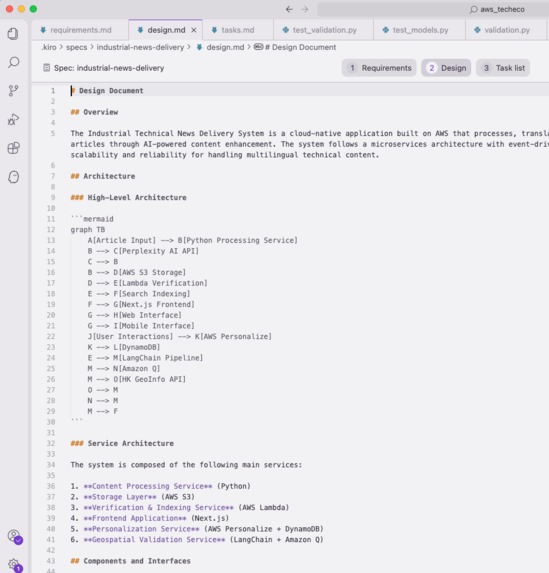
Task: Open the Design spec step
Action: (446, 68)
